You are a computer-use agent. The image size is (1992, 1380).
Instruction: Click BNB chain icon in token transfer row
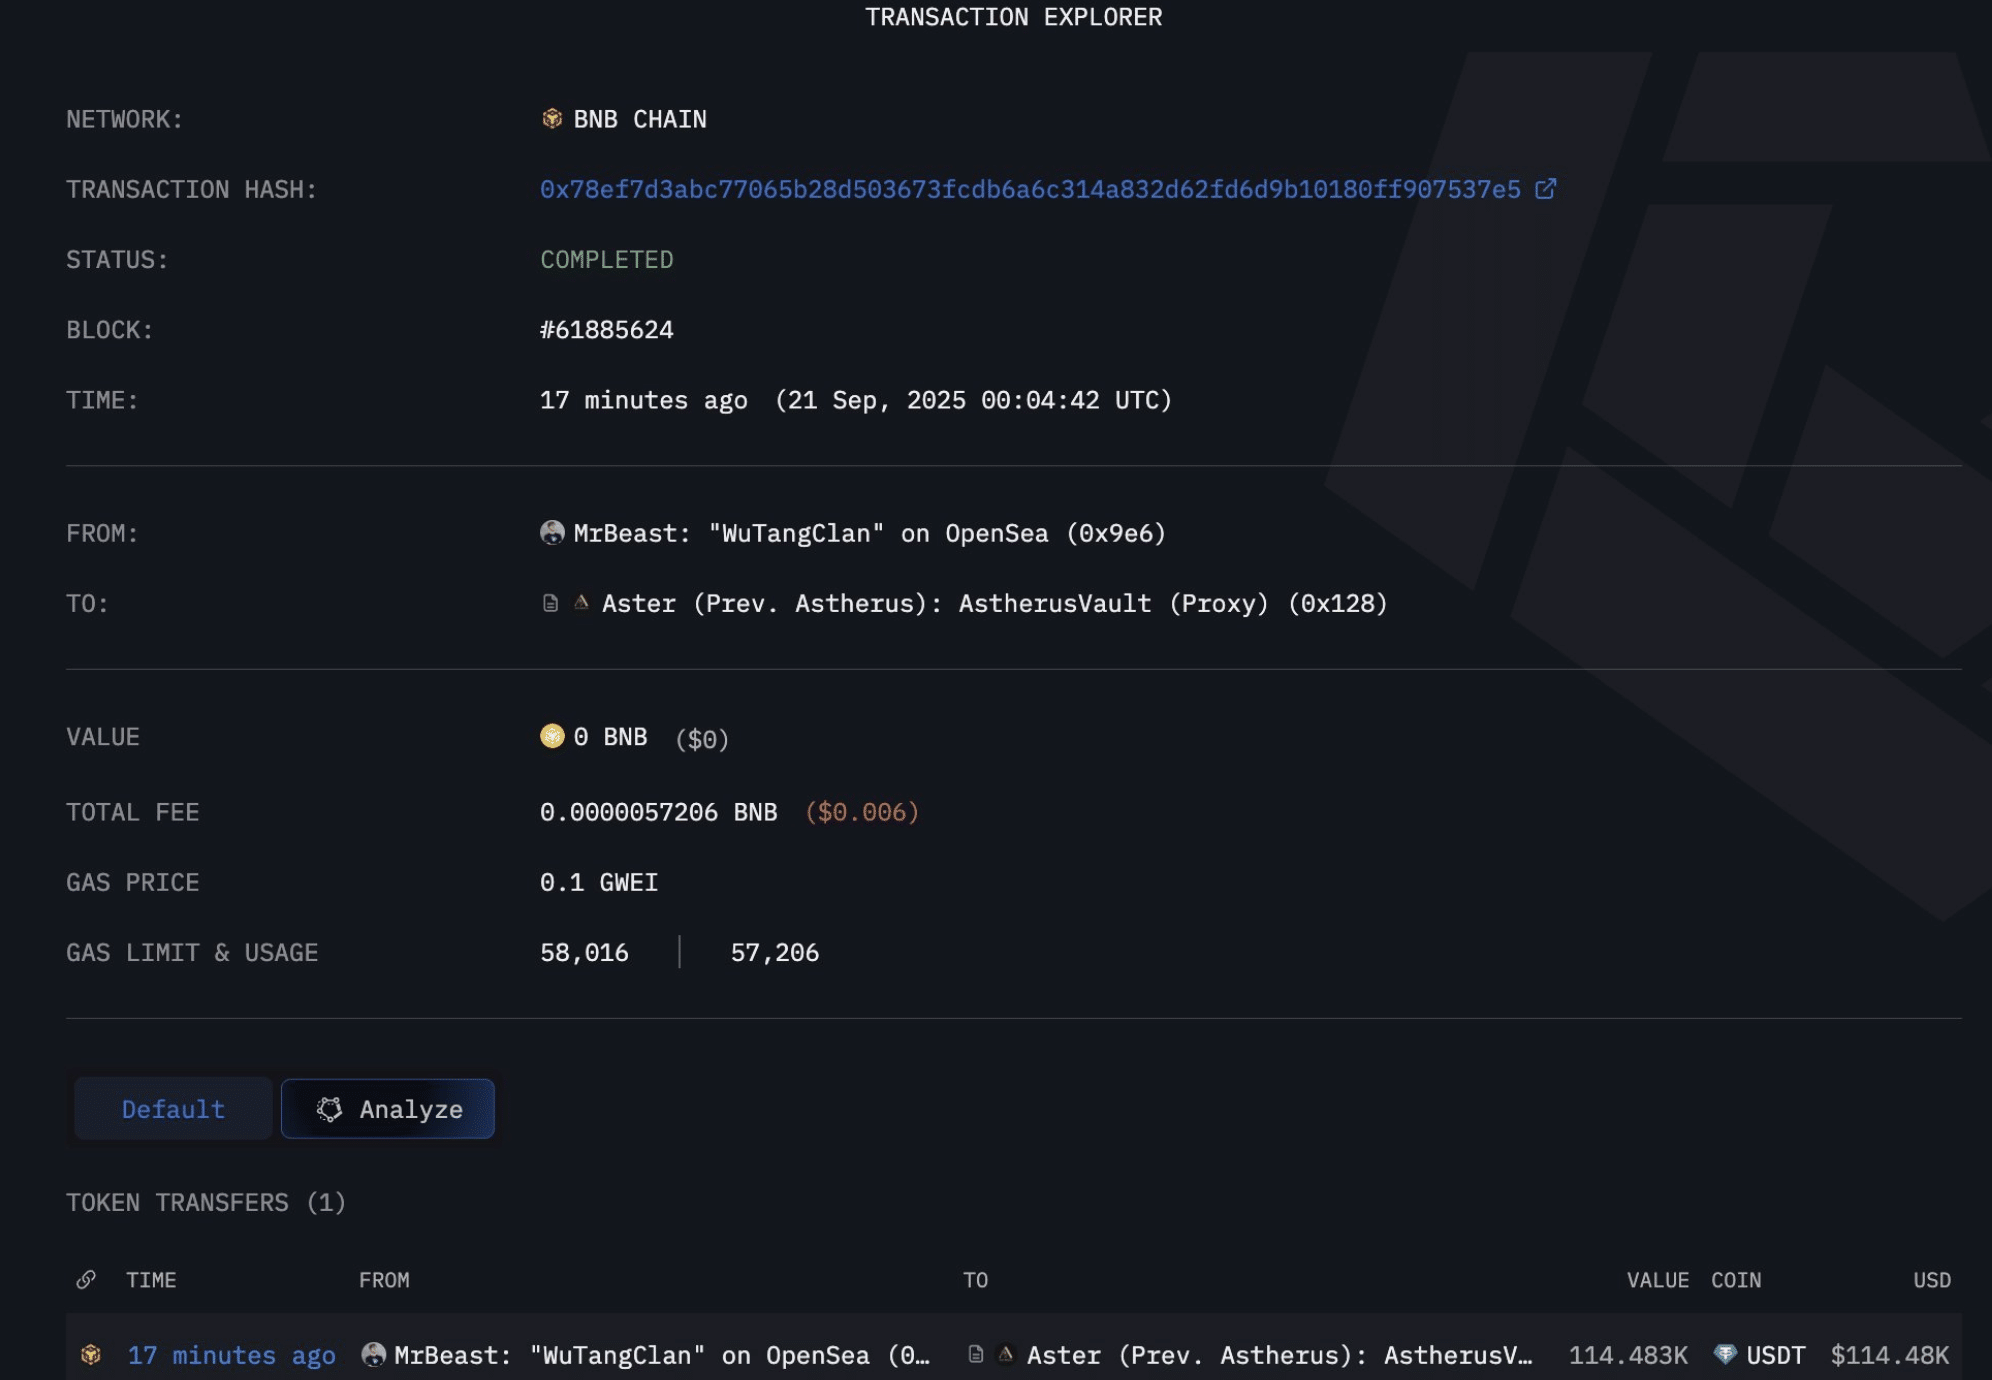pos(91,1355)
